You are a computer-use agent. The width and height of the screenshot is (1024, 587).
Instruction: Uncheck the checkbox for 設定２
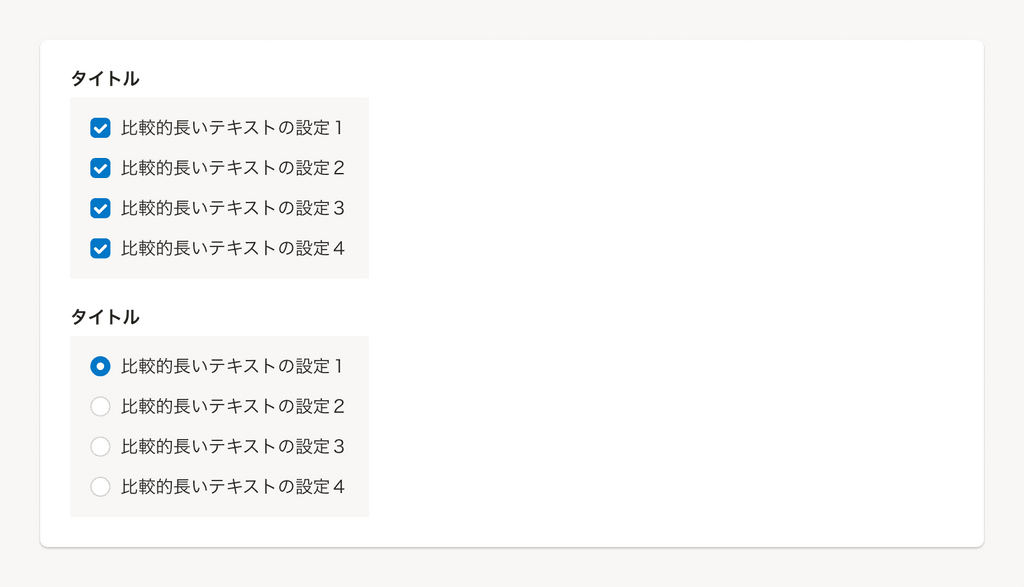coord(100,168)
